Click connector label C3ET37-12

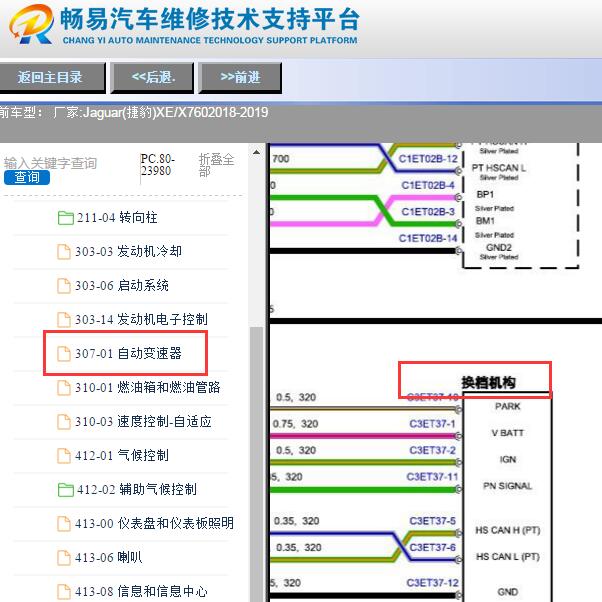click(432, 583)
